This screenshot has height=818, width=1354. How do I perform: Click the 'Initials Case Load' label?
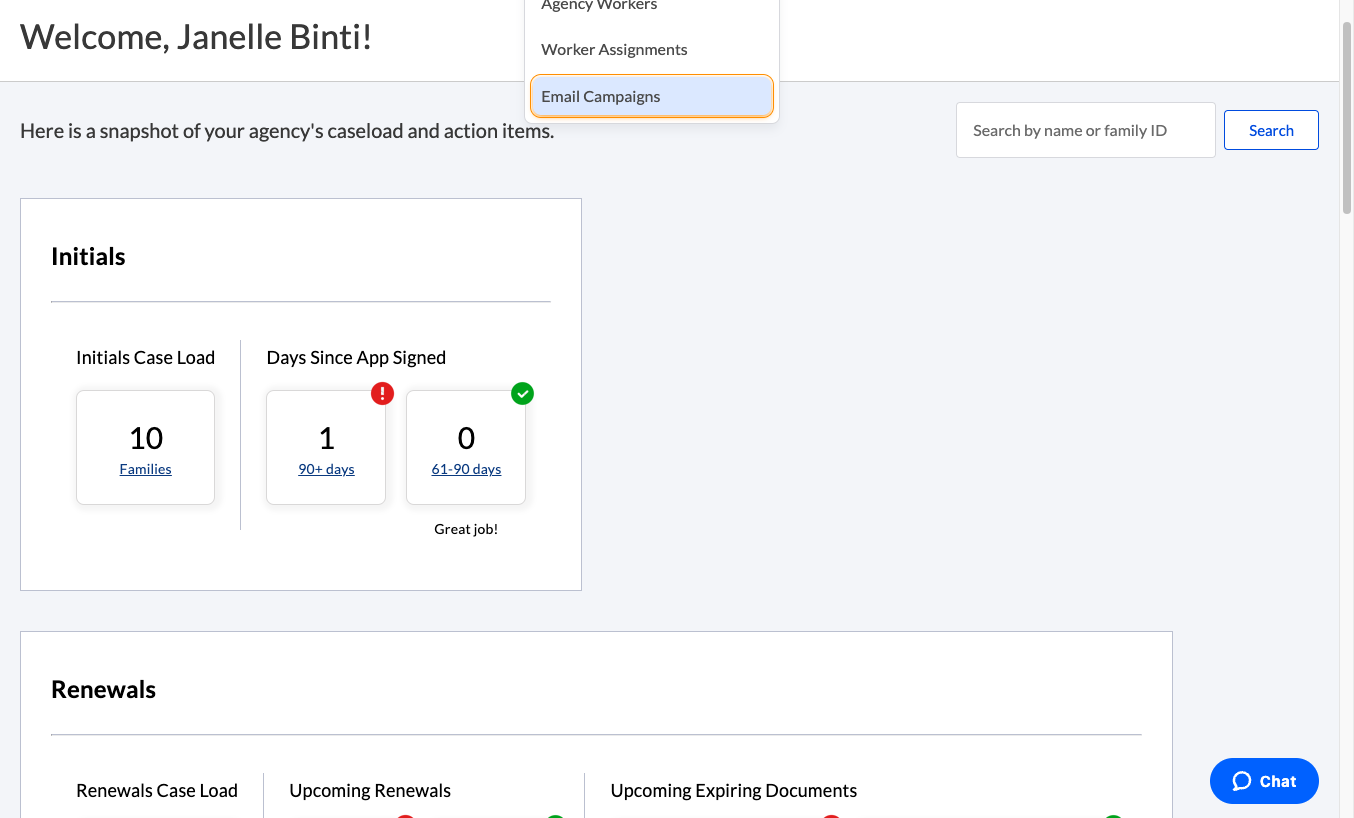click(146, 358)
